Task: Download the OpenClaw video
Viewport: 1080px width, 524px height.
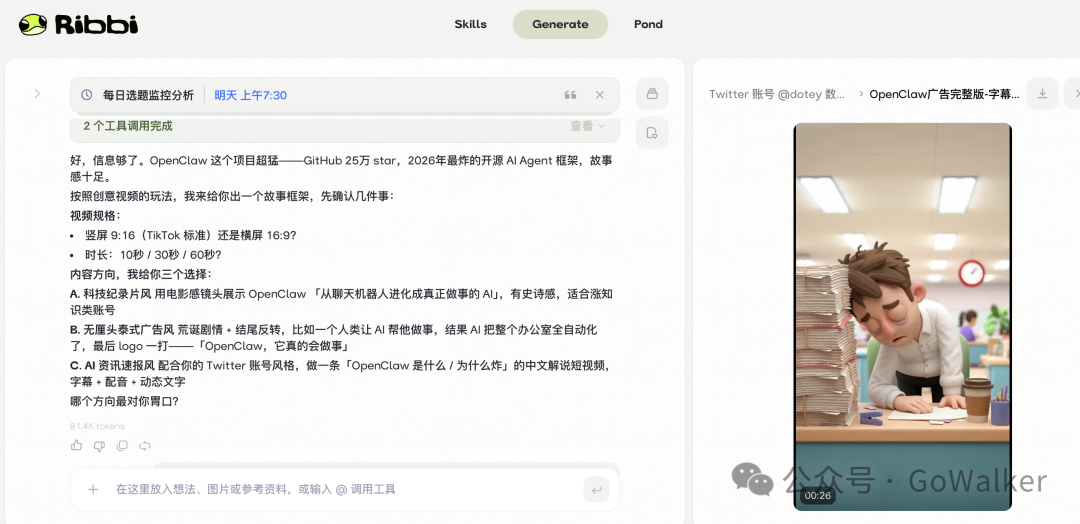Action: pyautogui.click(x=1042, y=94)
